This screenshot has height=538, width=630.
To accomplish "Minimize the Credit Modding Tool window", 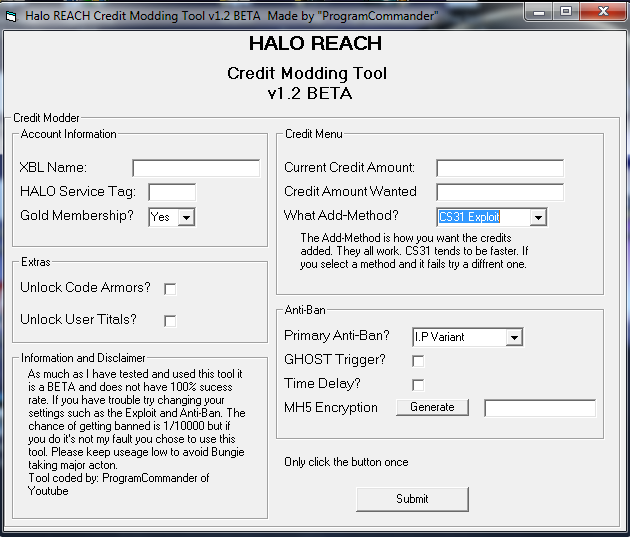I will pyautogui.click(x=538, y=12).
